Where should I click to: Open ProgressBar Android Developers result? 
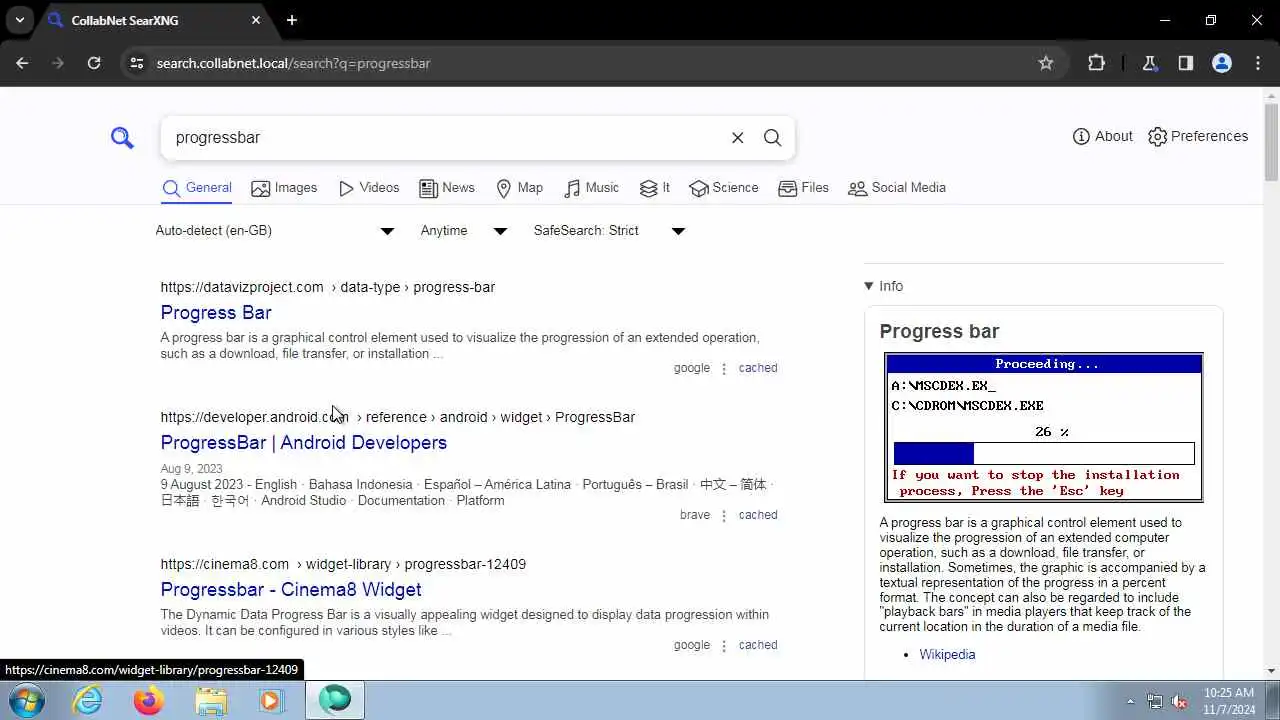[x=304, y=443]
